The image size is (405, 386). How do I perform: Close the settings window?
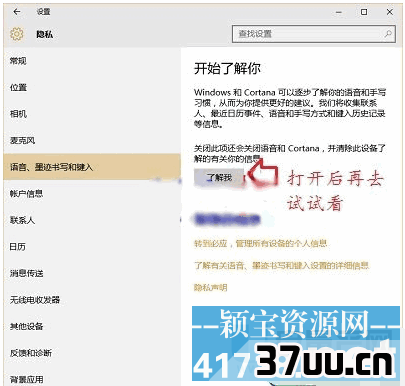pyautogui.click(x=389, y=12)
